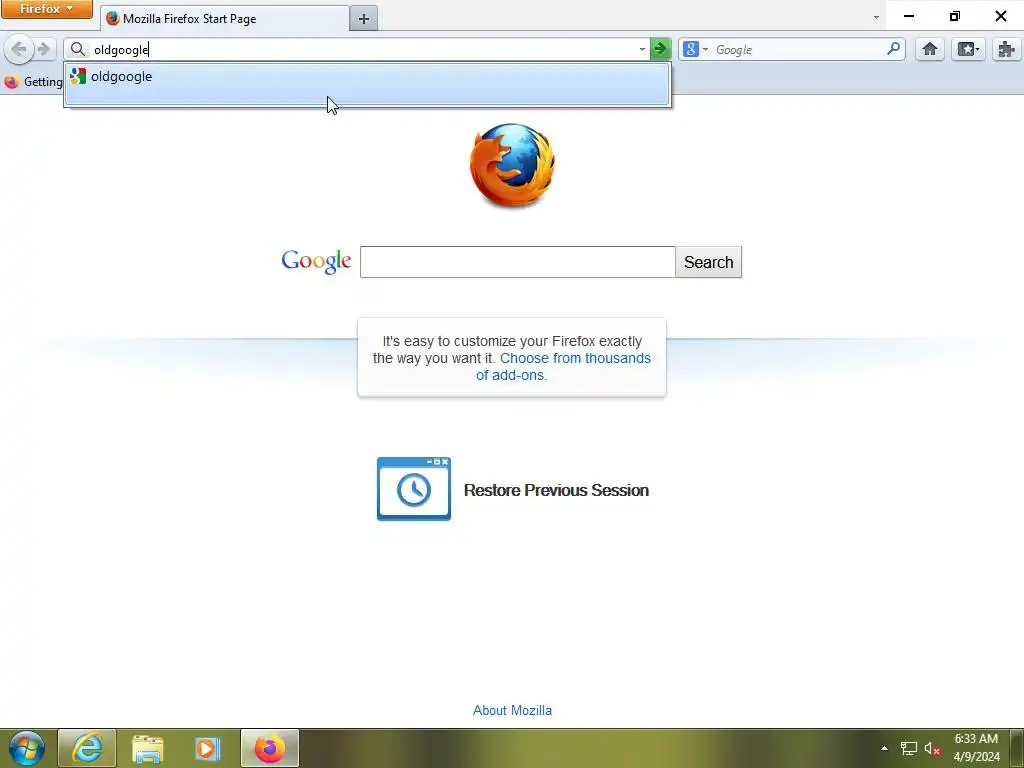Click the large Firefox logo image
The width and height of the screenshot is (1024, 768).
513,165
